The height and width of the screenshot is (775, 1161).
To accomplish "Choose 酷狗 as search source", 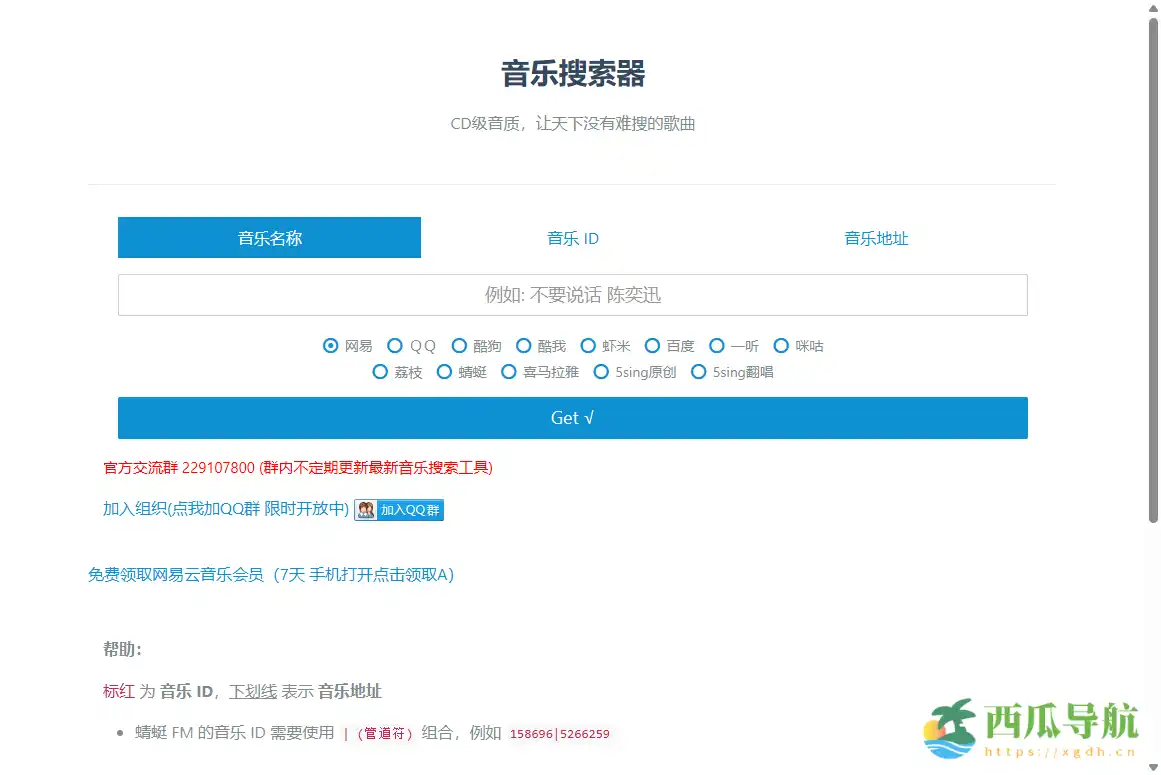I will (x=458, y=346).
